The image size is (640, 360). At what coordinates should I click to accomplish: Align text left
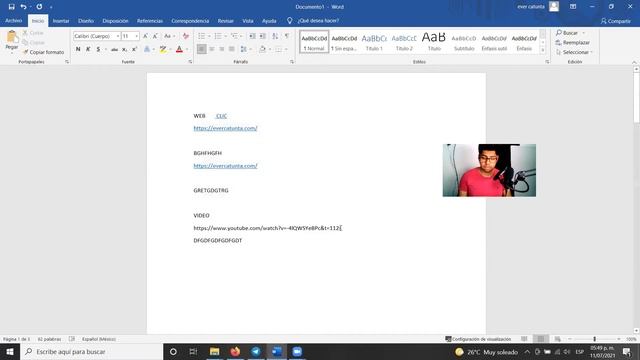[202, 49]
